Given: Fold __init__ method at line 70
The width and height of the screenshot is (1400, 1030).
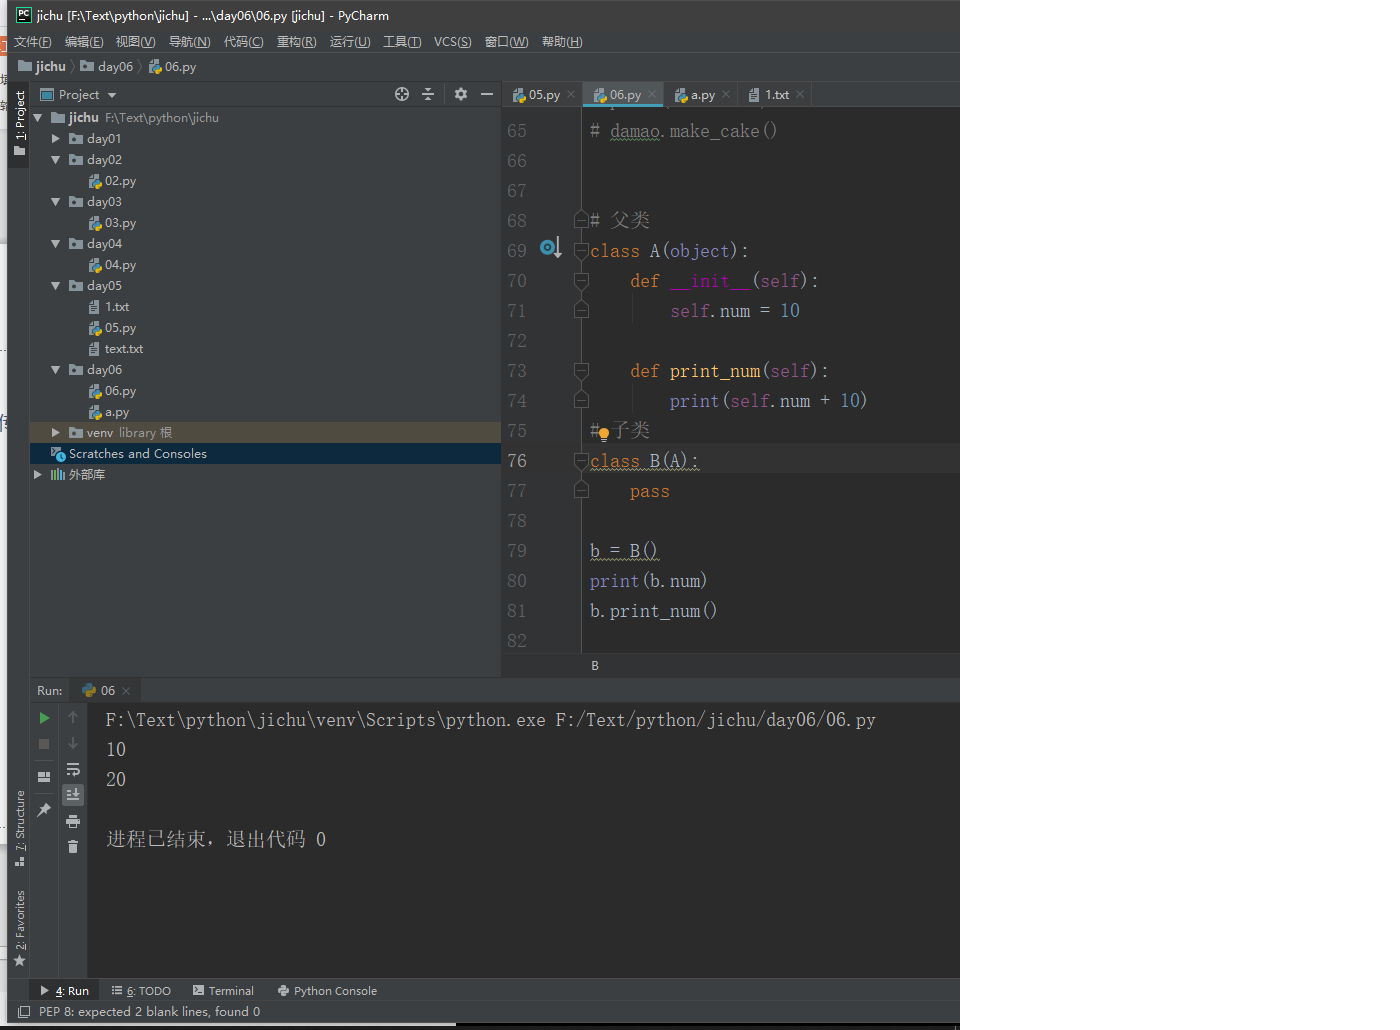Looking at the screenshot, I should point(581,281).
